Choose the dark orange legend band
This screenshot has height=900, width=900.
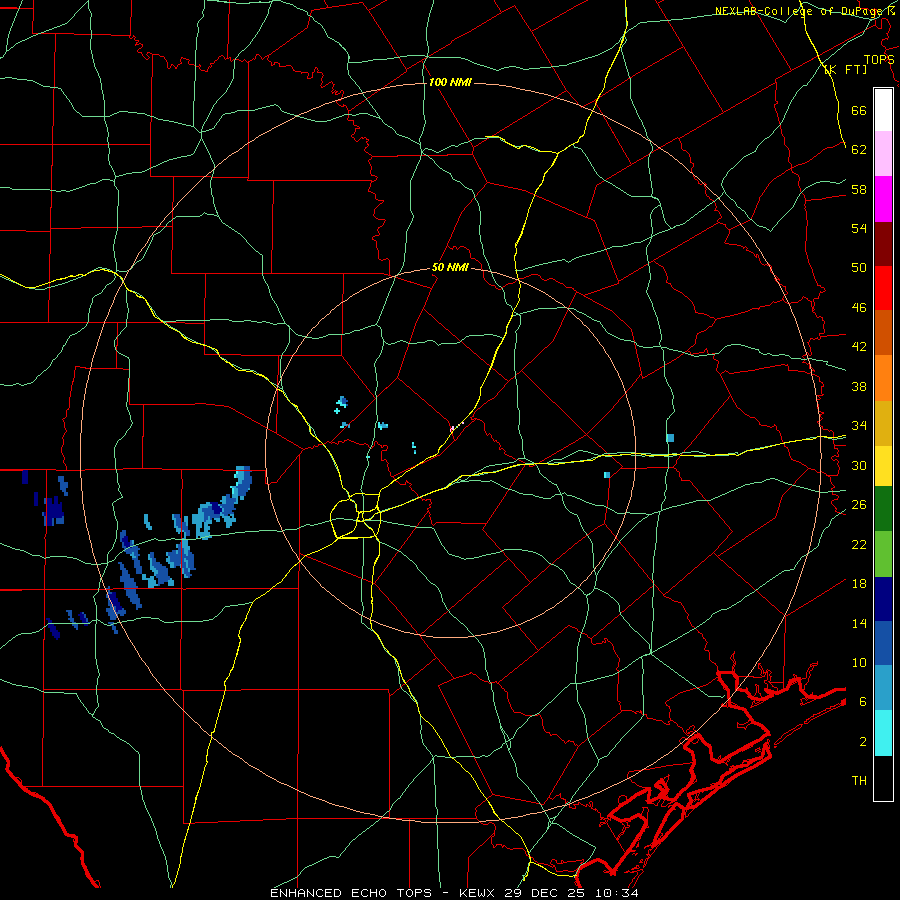click(883, 332)
